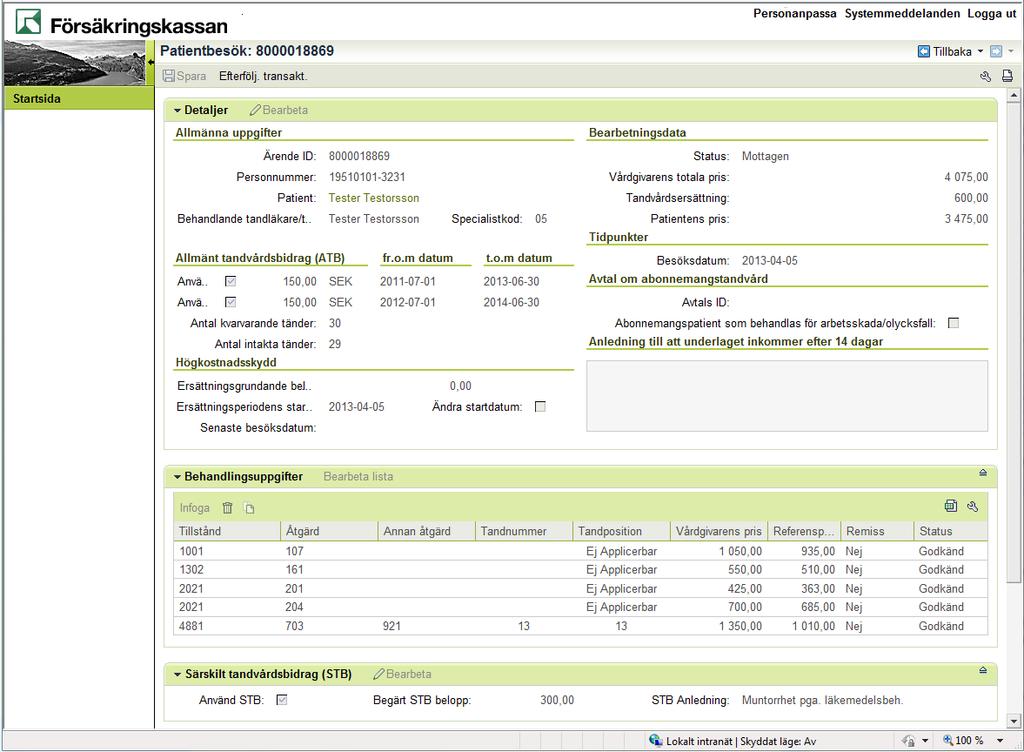Sort by the Tillstånd column header
Viewport: 1024px width, 752px height.
click(x=227, y=531)
